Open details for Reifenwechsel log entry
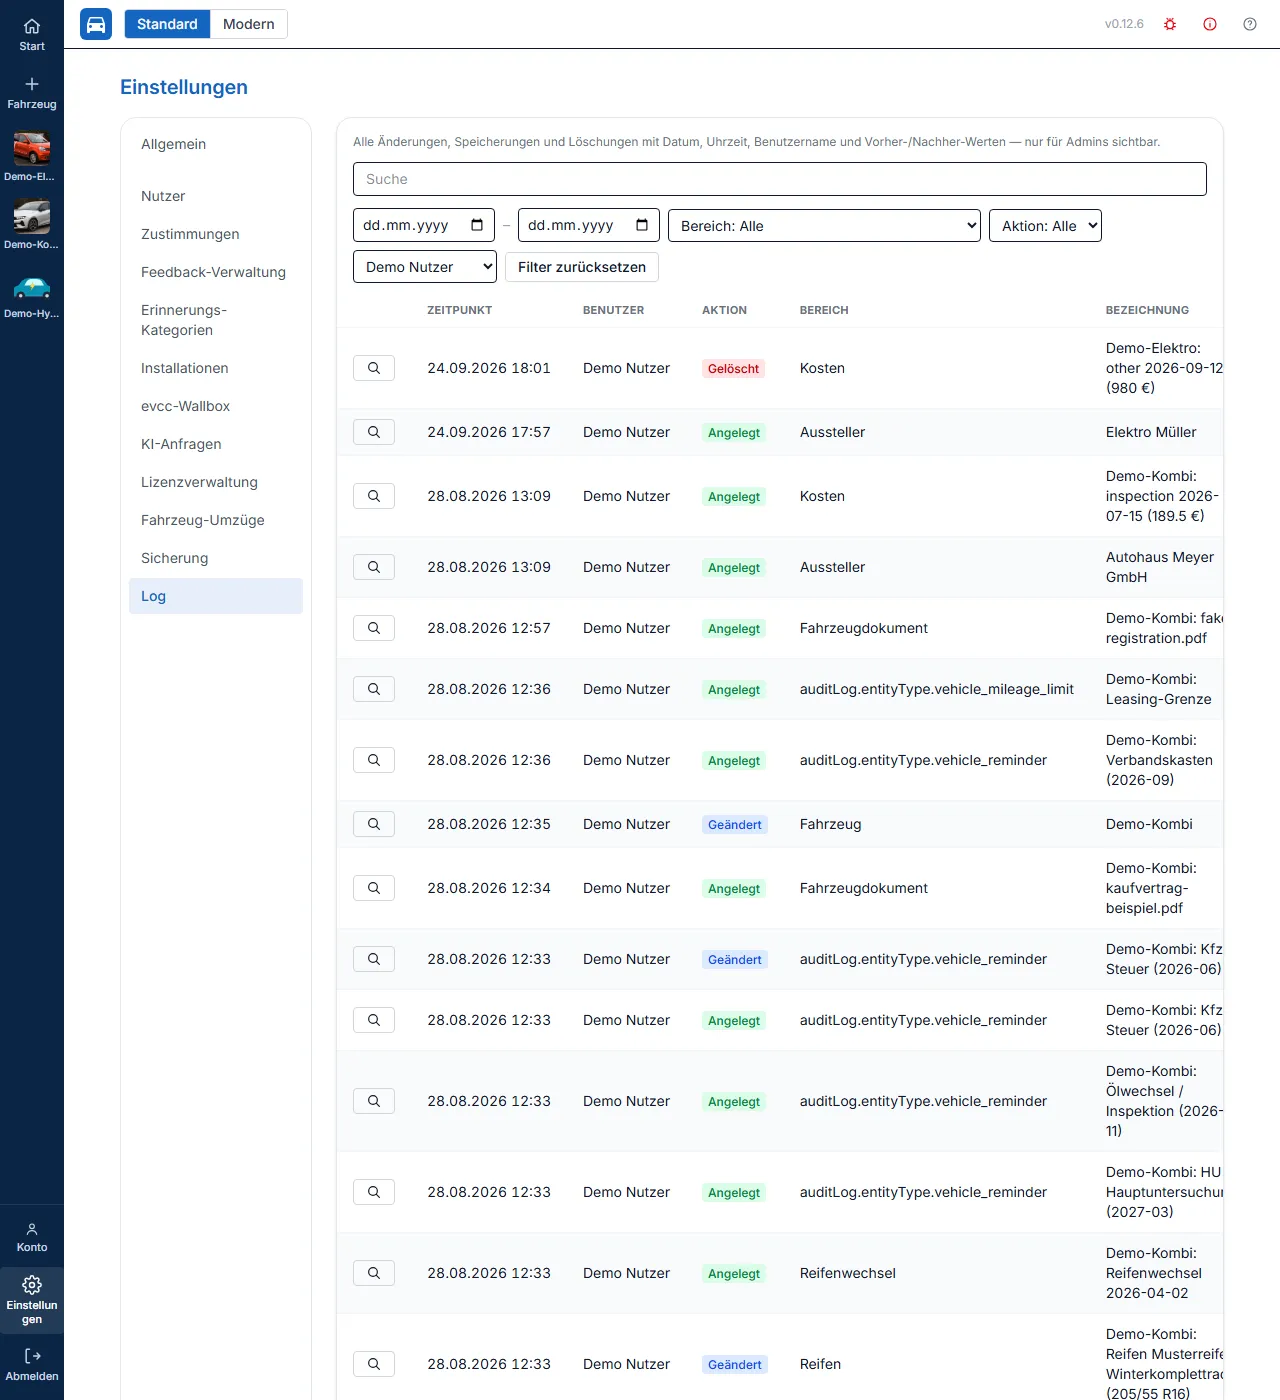This screenshot has height=1400, width=1280. click(x=374, y=1273)
